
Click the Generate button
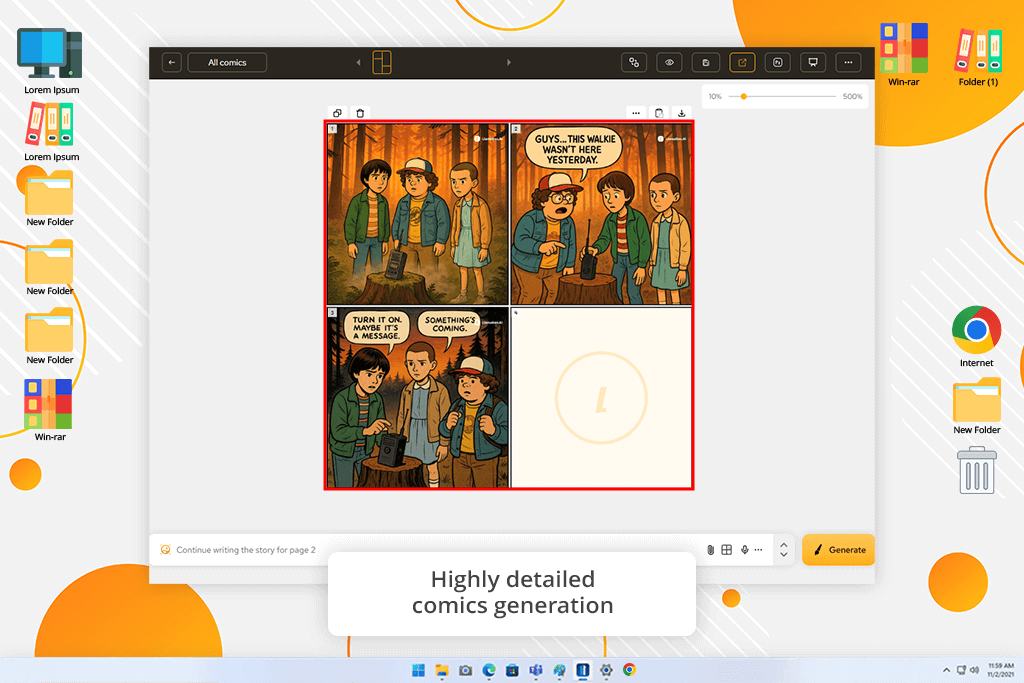pos(839,550)
